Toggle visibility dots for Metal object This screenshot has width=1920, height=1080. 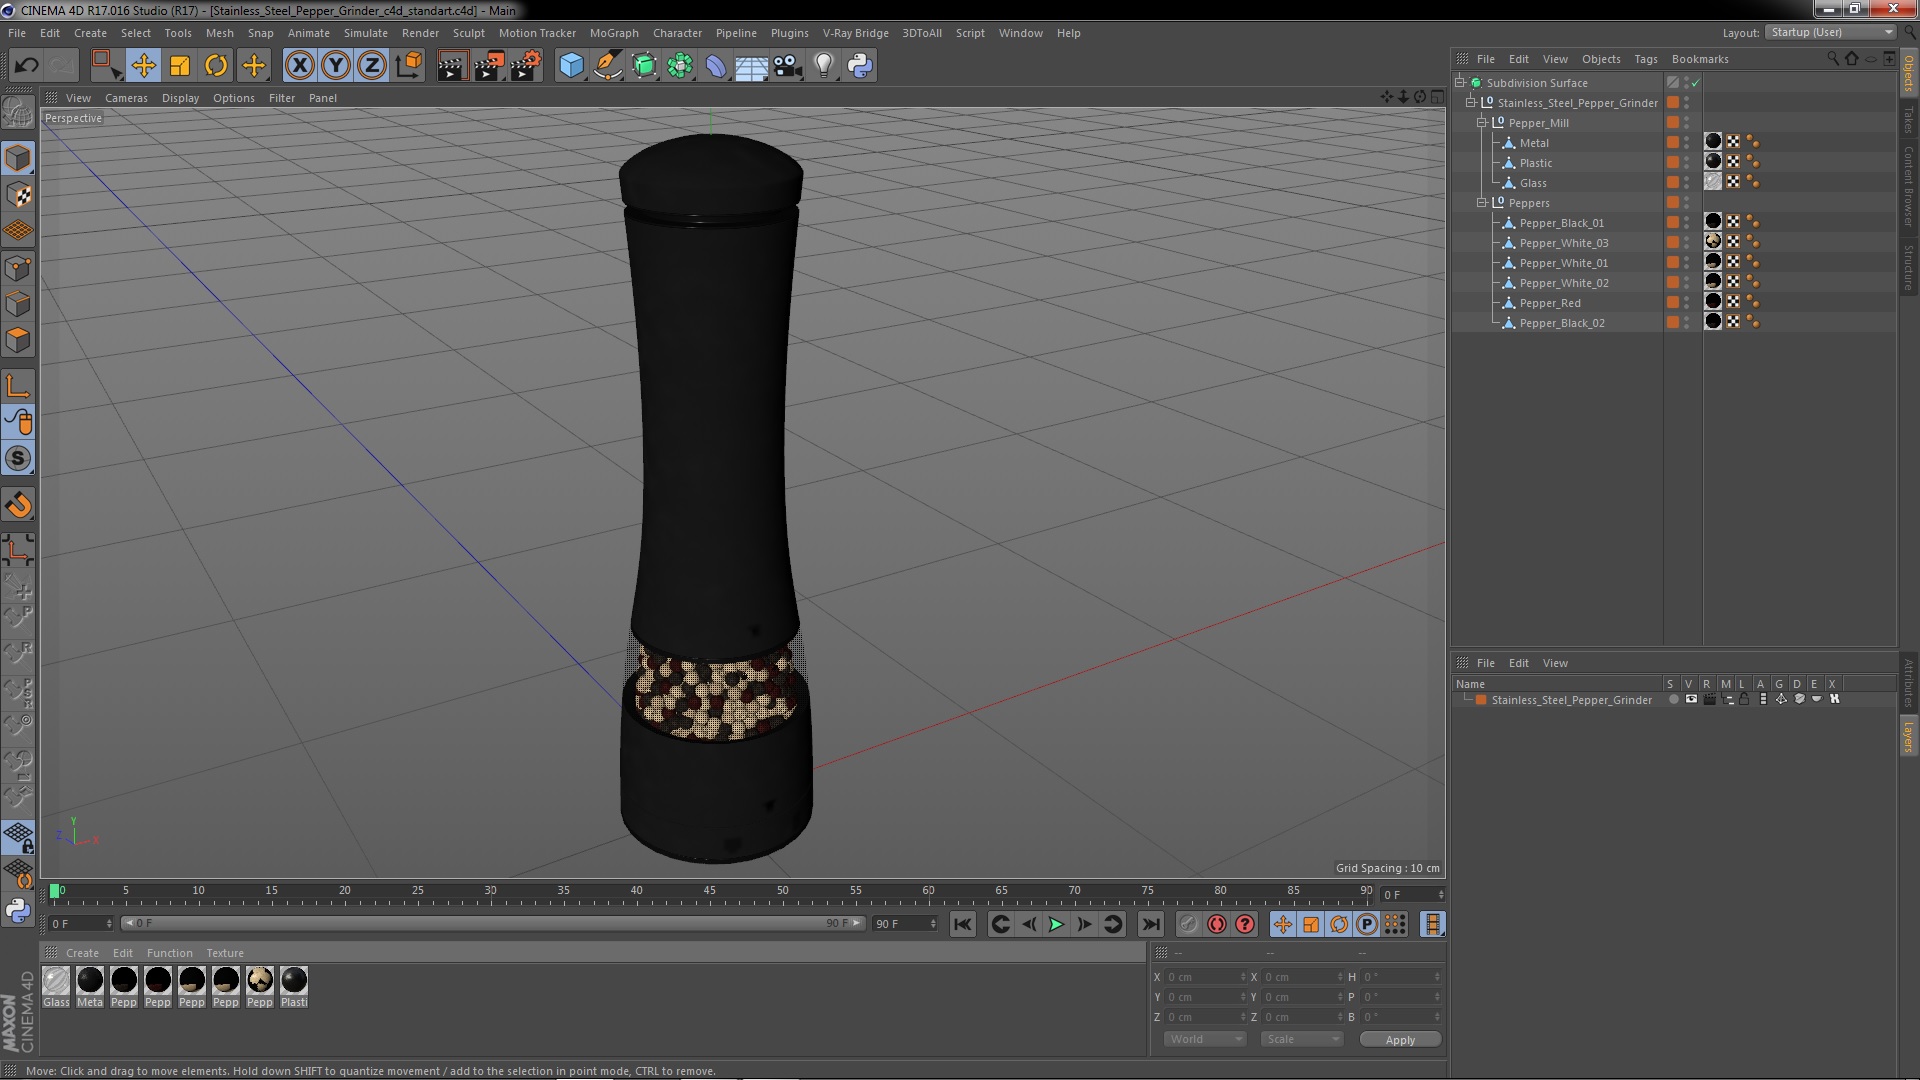click(x=1686, y=143)
